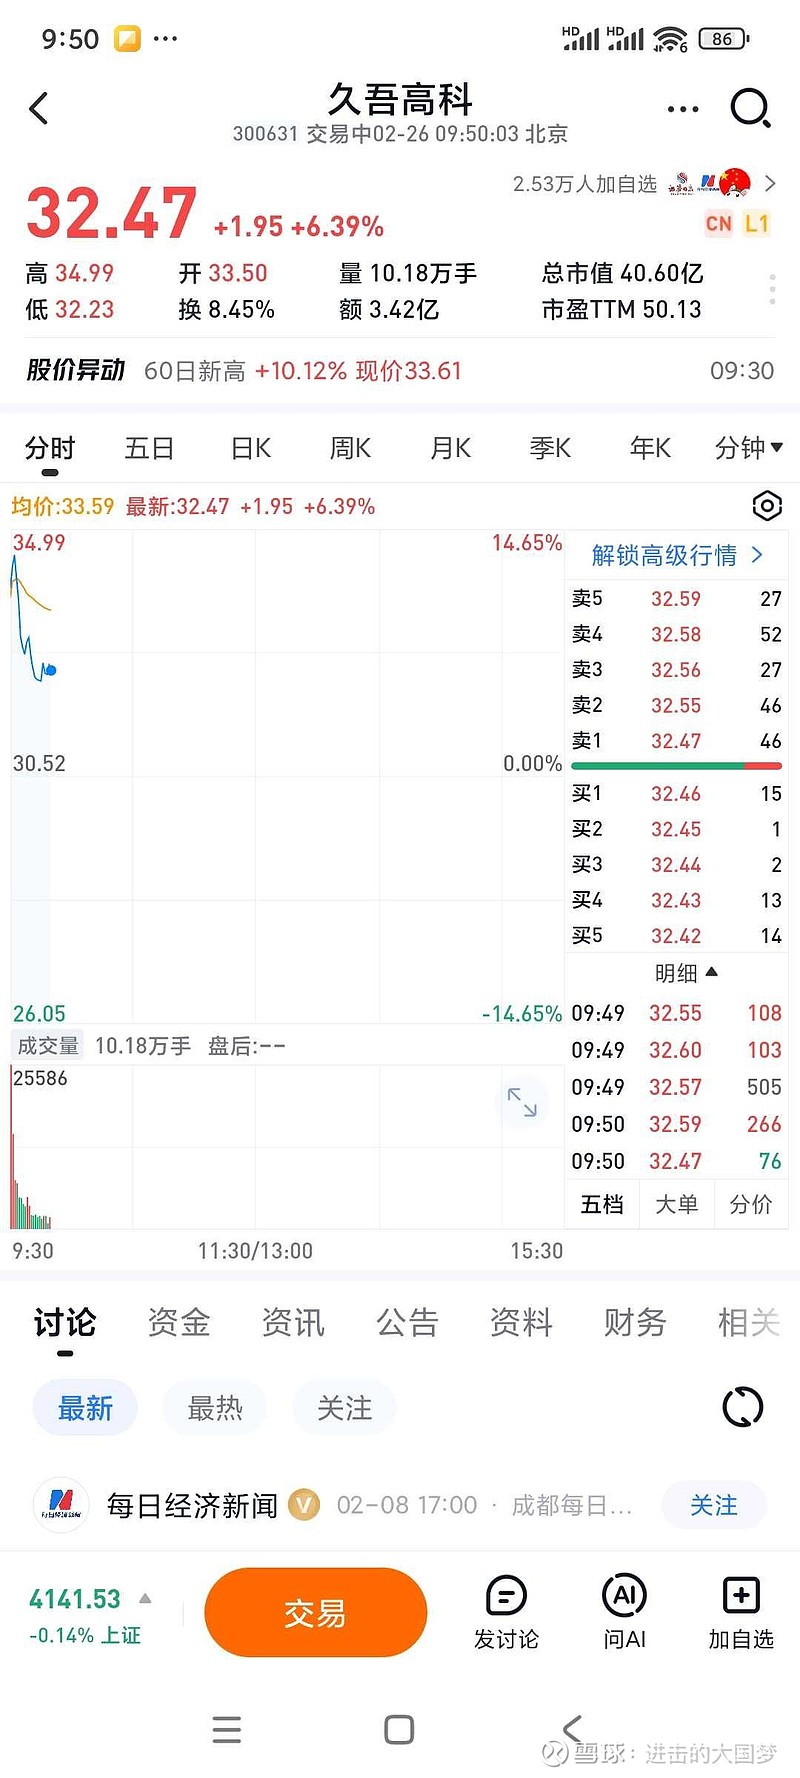
Task: Expand the chart to fullscreen
Action: (522, 1102)
